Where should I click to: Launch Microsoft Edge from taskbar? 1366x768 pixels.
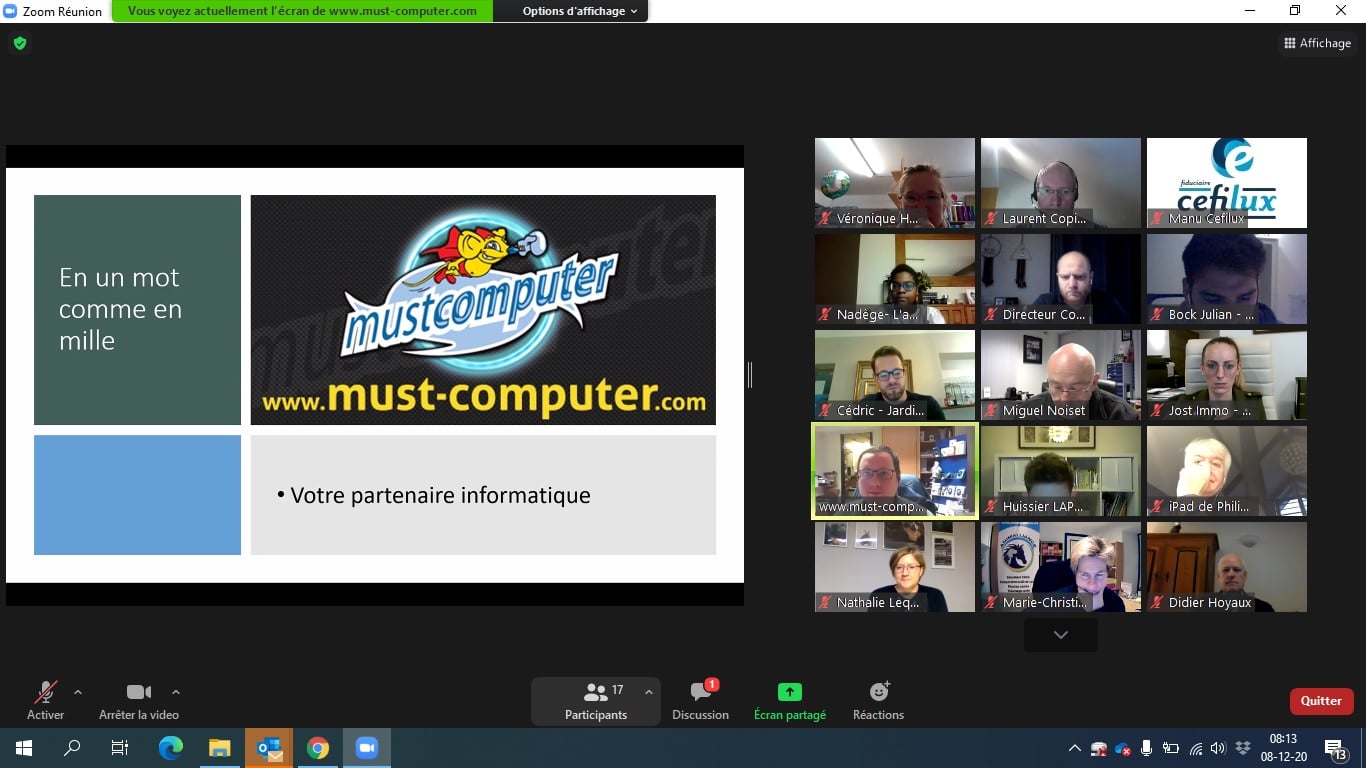click(x=171, y=748)
